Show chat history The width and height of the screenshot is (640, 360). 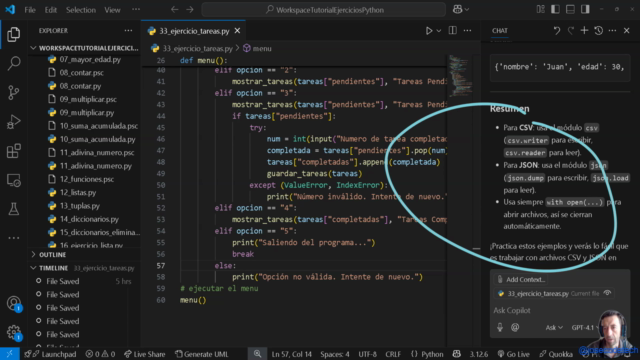[598, 31]
